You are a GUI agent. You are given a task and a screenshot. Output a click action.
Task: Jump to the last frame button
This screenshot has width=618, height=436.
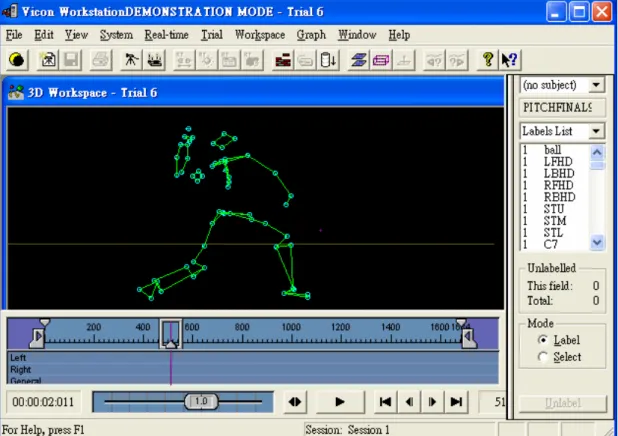(x=456, y=402)
